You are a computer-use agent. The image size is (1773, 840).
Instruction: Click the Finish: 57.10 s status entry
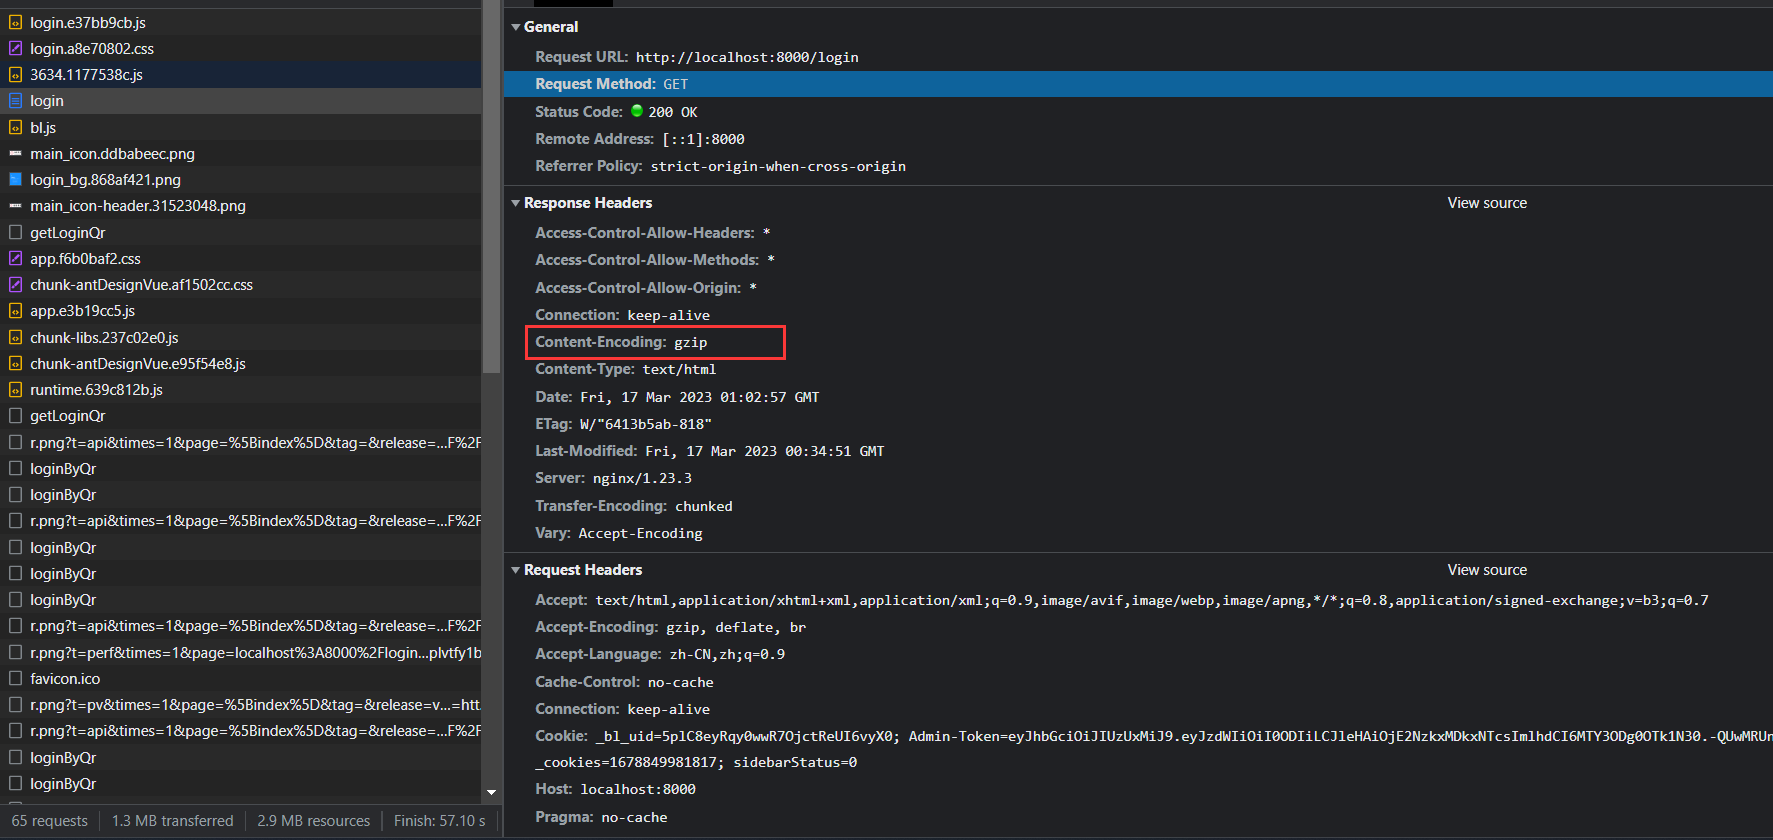439,821
